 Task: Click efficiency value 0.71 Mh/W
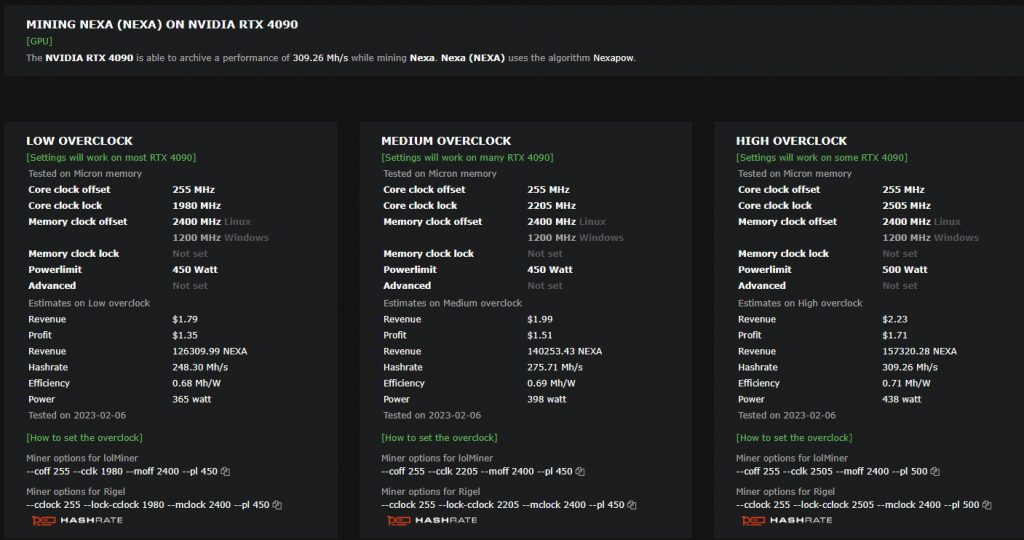tap(906, 383)
